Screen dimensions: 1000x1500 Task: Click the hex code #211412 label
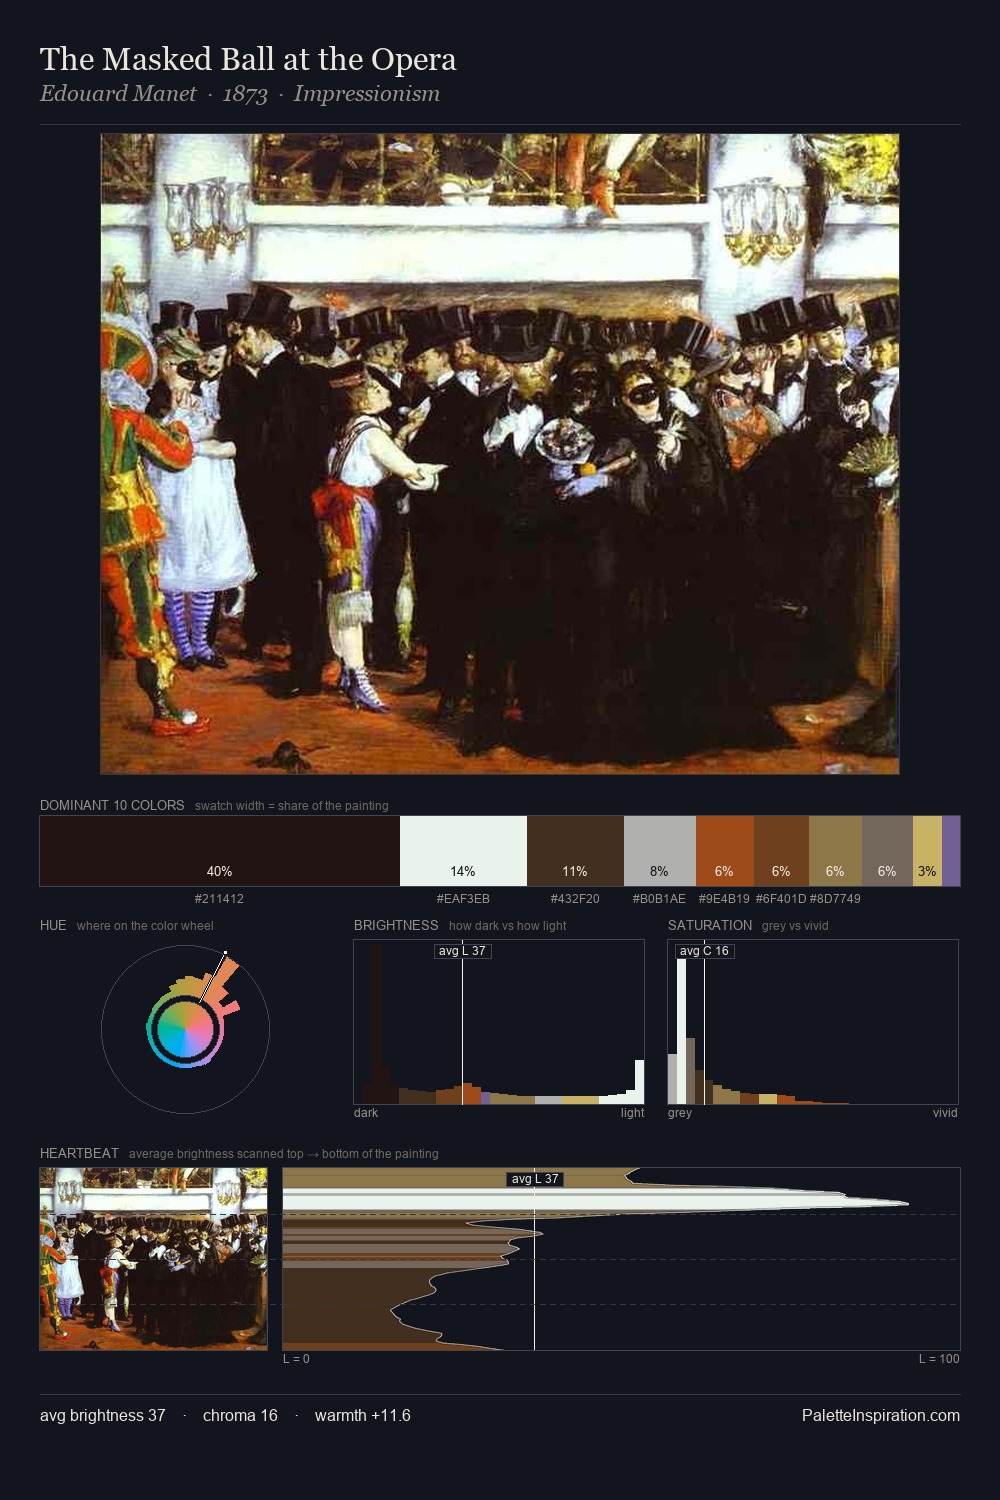219,899
